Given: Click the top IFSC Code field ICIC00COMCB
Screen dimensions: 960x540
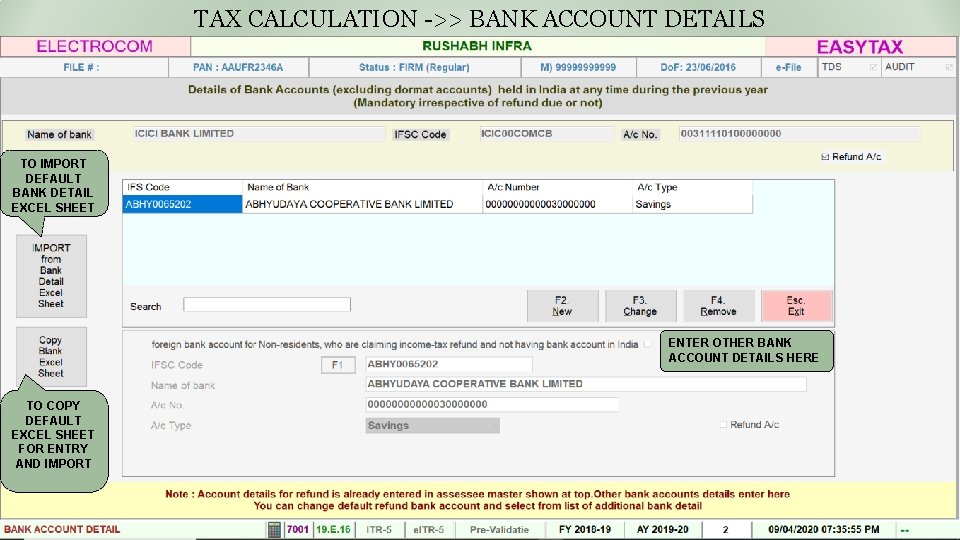Looking at the screenshot, I should pos(546,134).
